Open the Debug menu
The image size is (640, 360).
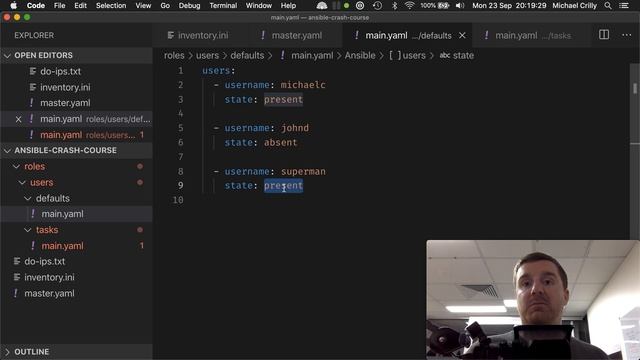click(189, 6)
